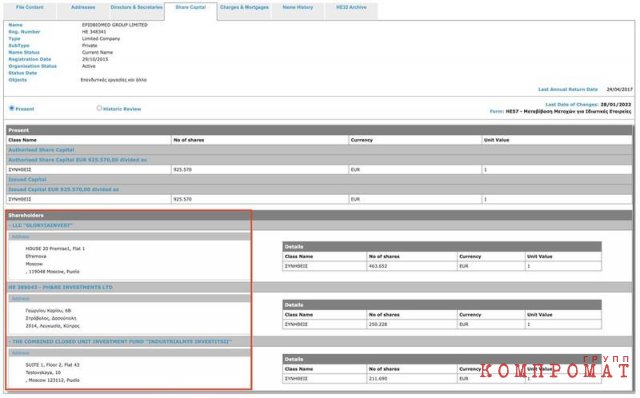The image size is (640, 398).
Task: Click the SubType value Private
Action: [89, 46]
